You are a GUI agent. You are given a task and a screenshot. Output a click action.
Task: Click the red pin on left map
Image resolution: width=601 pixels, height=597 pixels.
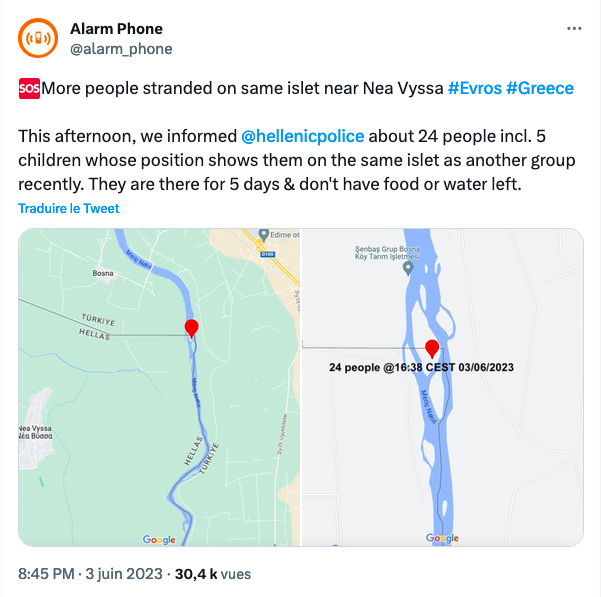click(192, 327)
